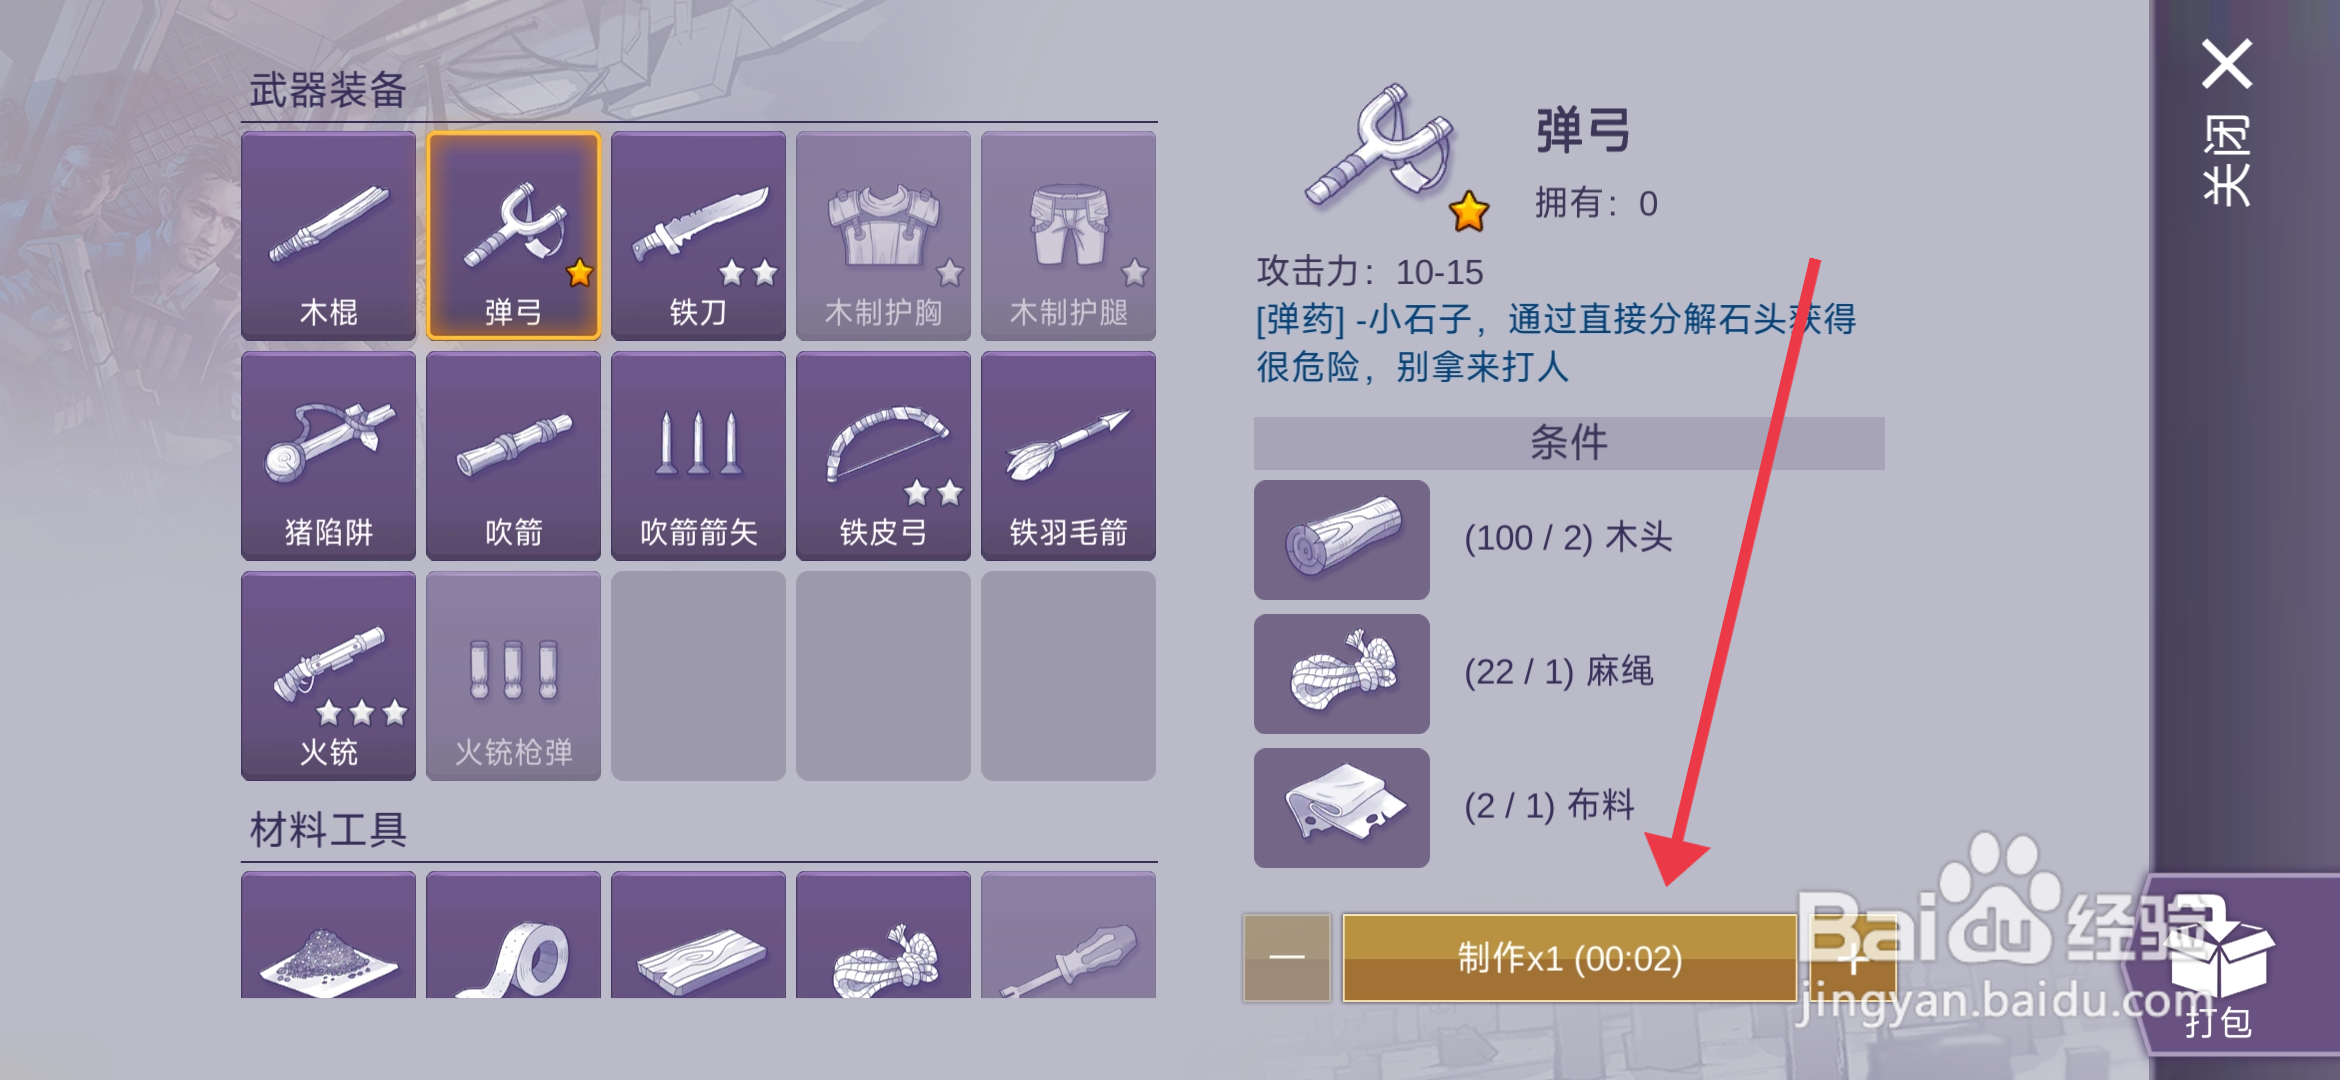Close the crafting panel via 关闭
This screenshot has width=2340, height=1080.
click(2227, 122)
